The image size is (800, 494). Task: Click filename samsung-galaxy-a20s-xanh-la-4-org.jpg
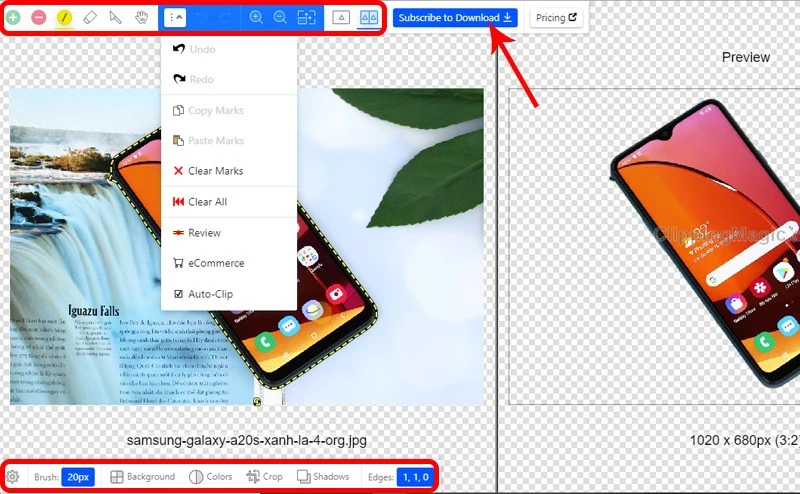coord(246,440)
